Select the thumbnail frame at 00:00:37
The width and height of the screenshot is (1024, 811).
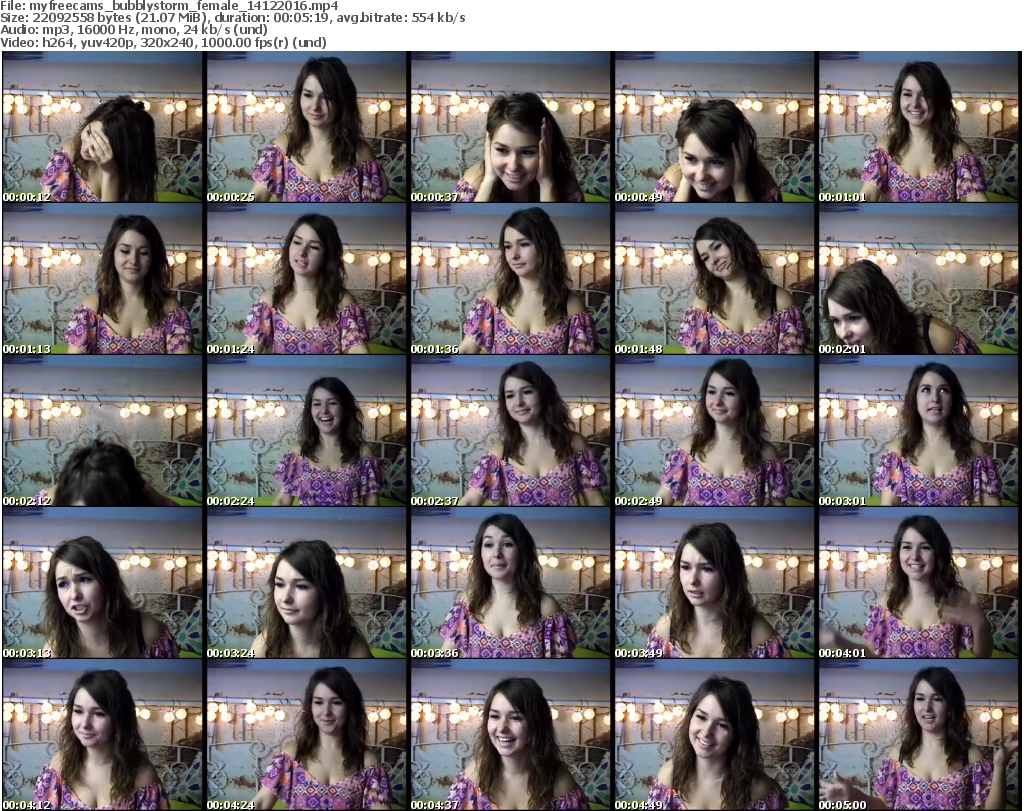(511, 127)
